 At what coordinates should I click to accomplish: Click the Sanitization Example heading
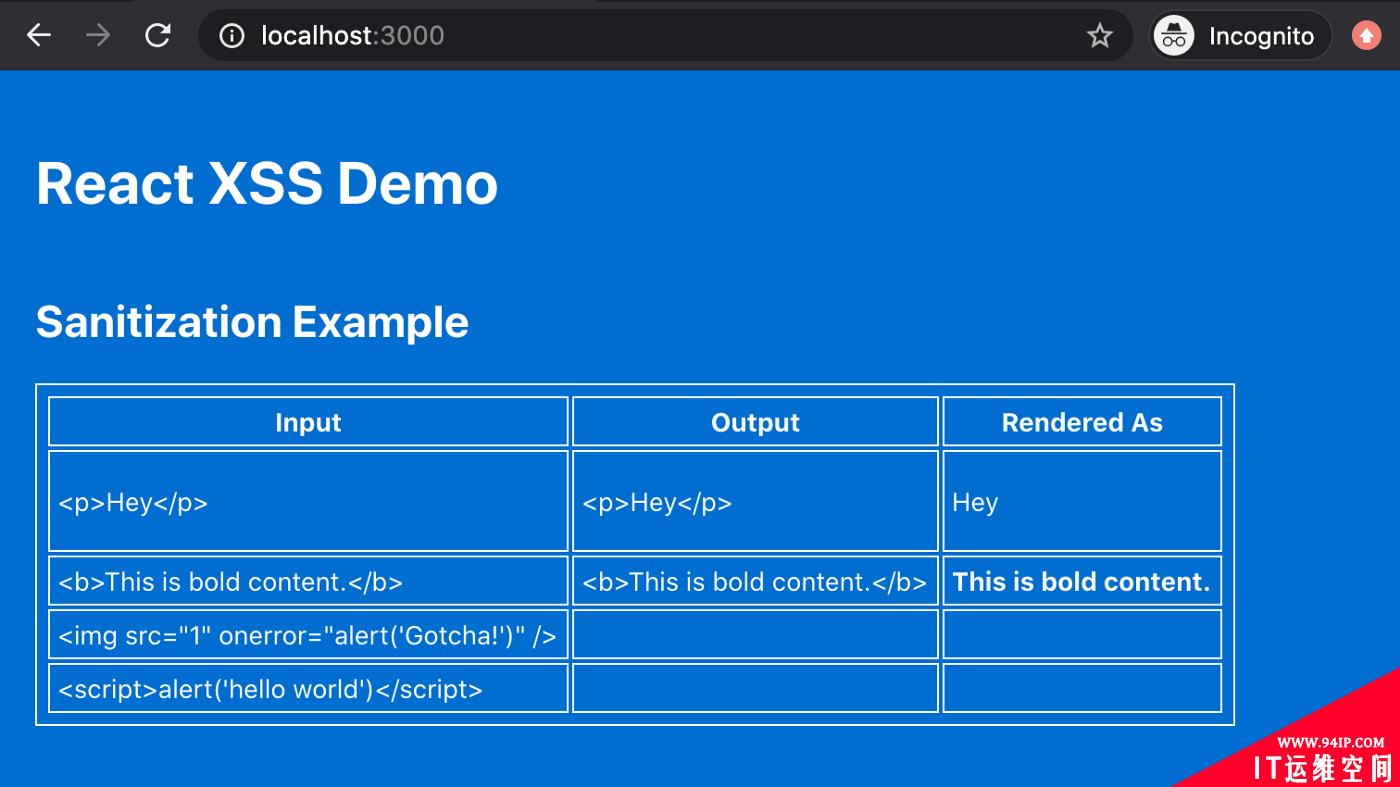[252, 322]
